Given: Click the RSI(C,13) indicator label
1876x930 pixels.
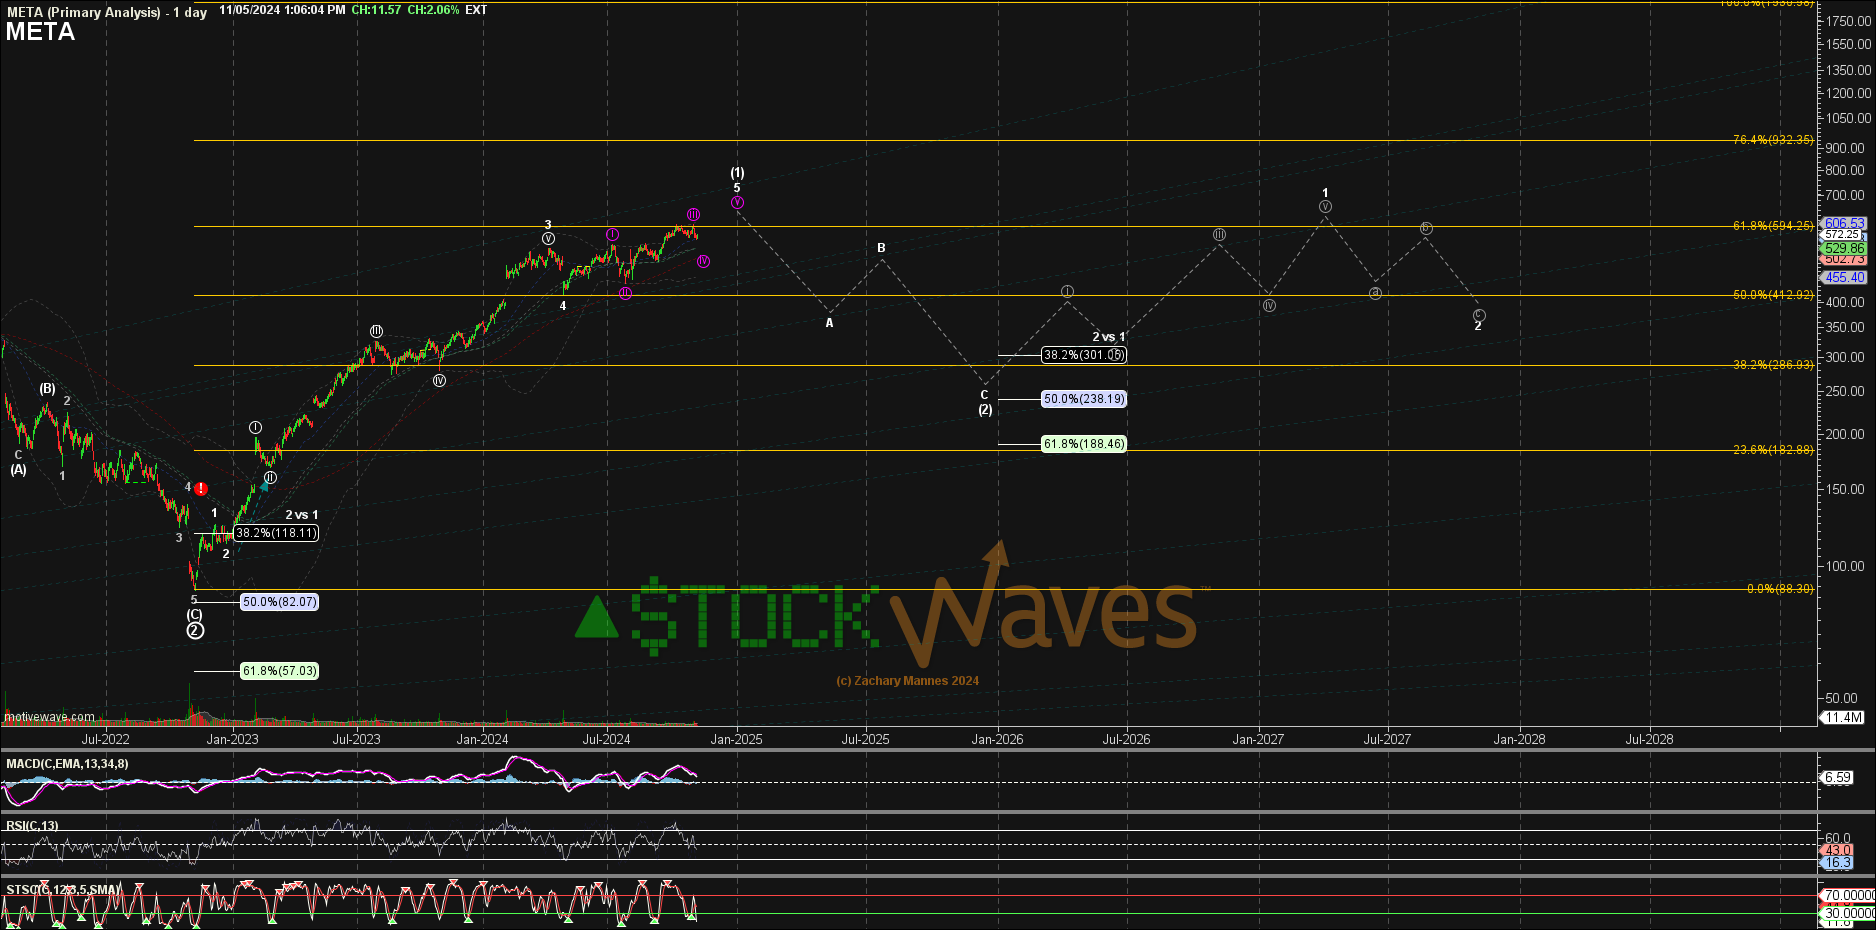Looking at the screenshot, I should [x=32, y=826].
